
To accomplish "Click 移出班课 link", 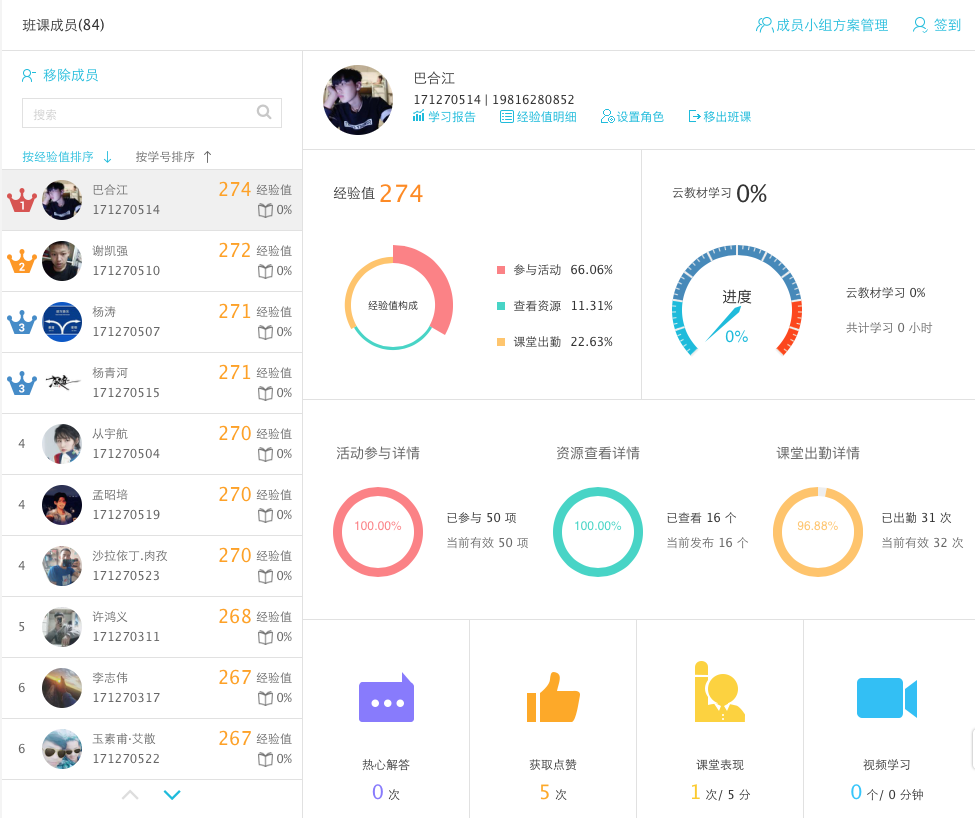I will [x=720, y=117].
